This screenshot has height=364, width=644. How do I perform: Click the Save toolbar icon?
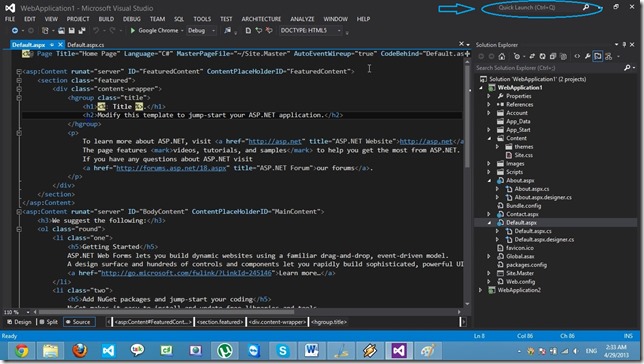click(x=71, y=30)
